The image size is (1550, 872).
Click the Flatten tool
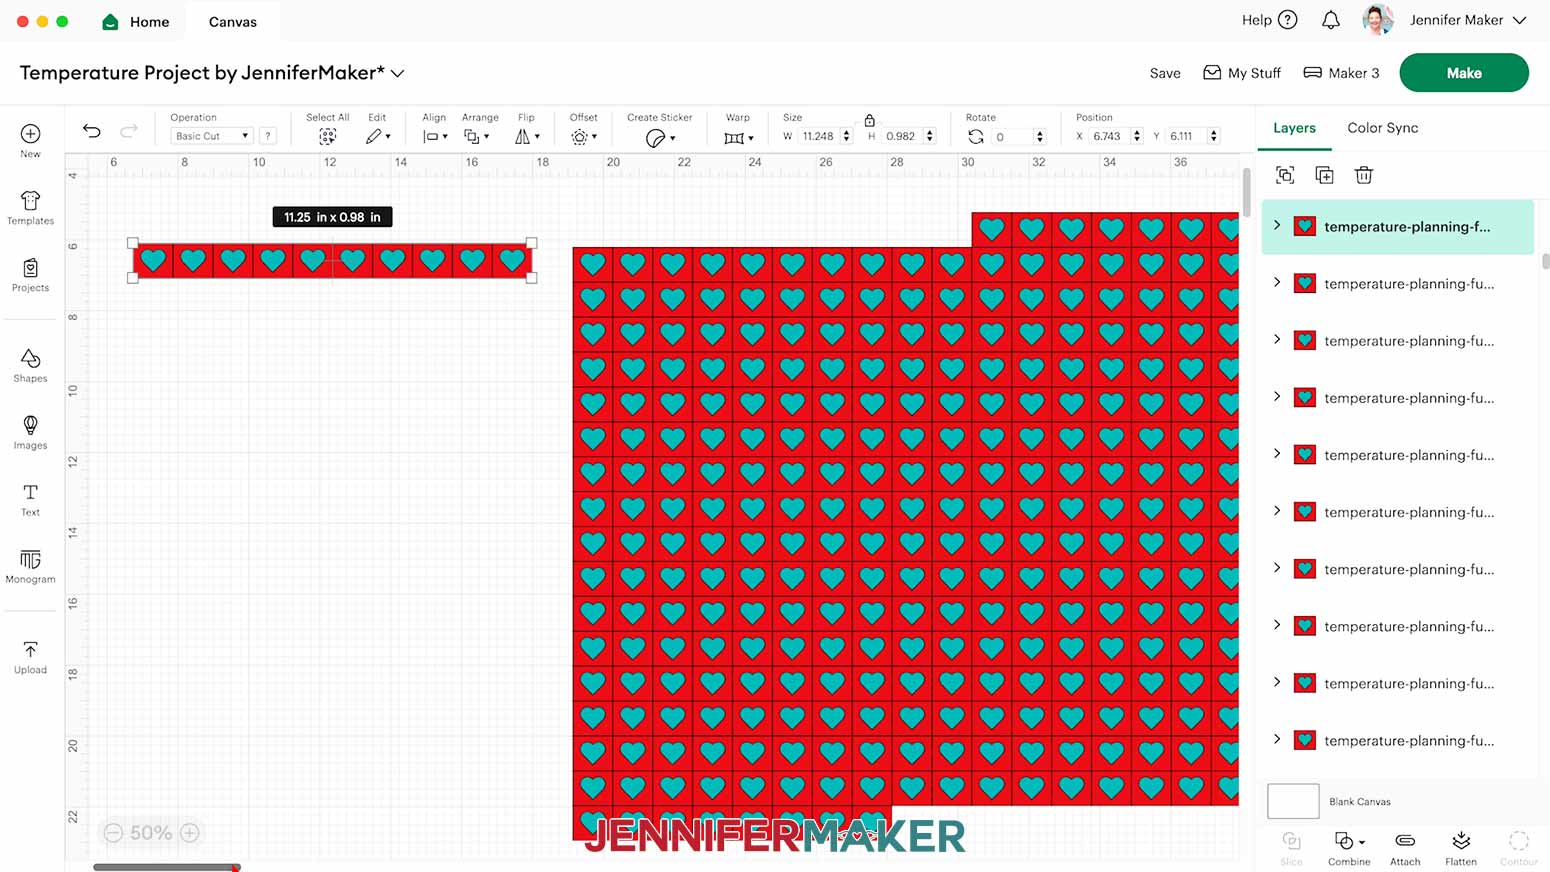[x=1461, y=848]
